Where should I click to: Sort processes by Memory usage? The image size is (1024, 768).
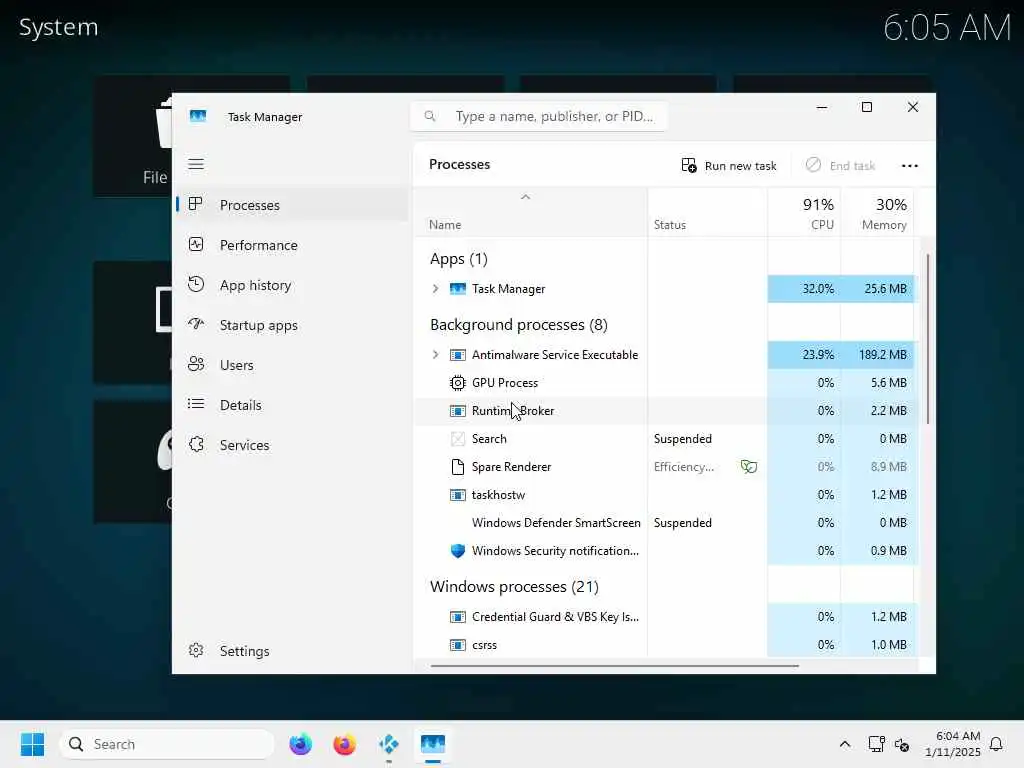point(877,214)
